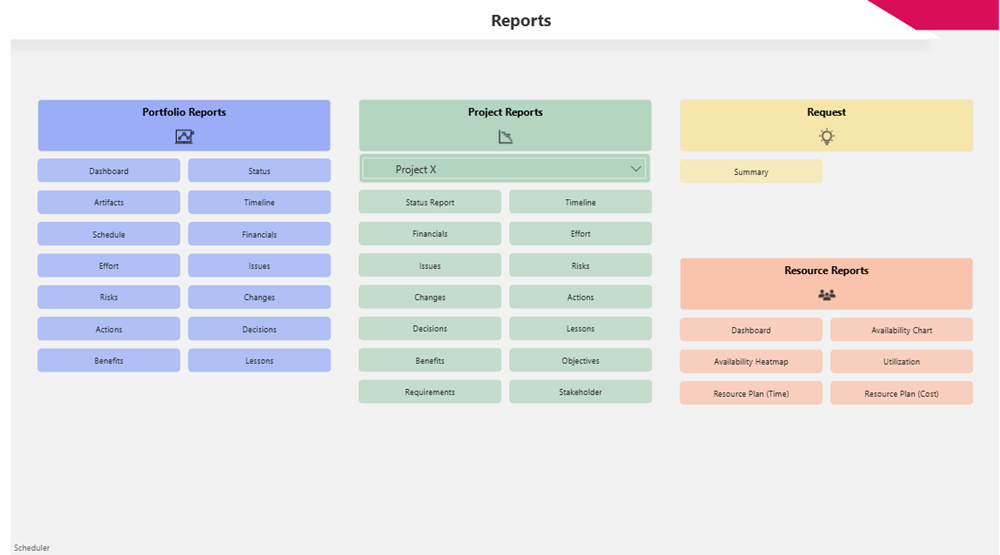Click the Portfolio Reports chart icon
Screen dimensions: 1000x555
click(184, 137)
